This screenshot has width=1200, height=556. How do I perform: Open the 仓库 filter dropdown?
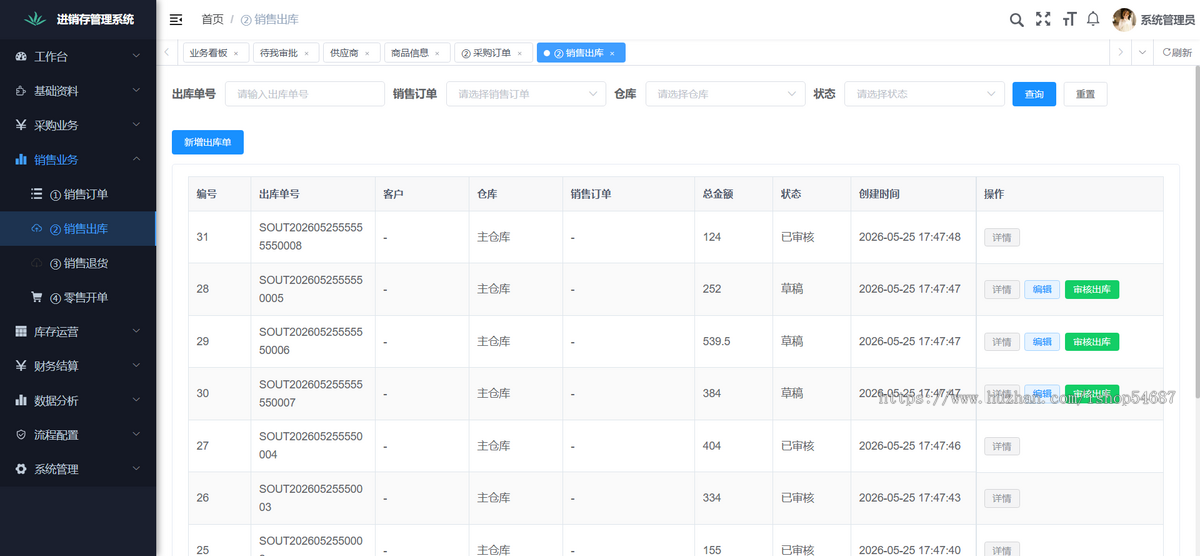click(725, 94)
